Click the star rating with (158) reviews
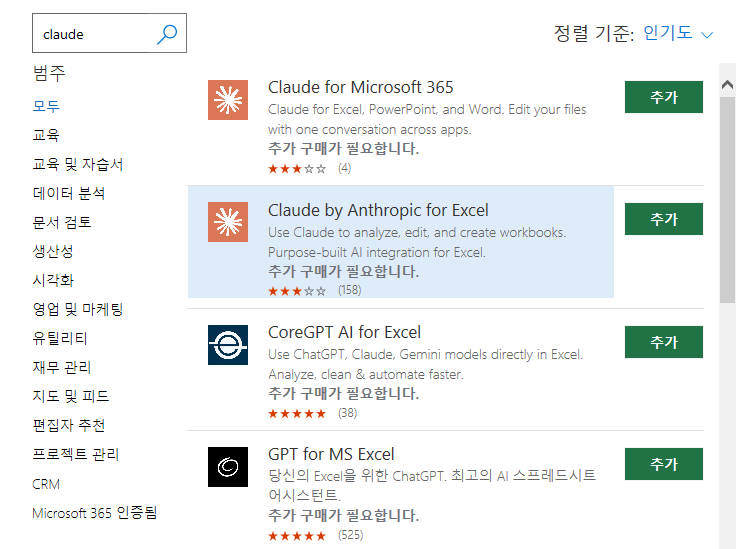This screenshot has height=549, width=736. click(297, 291)
